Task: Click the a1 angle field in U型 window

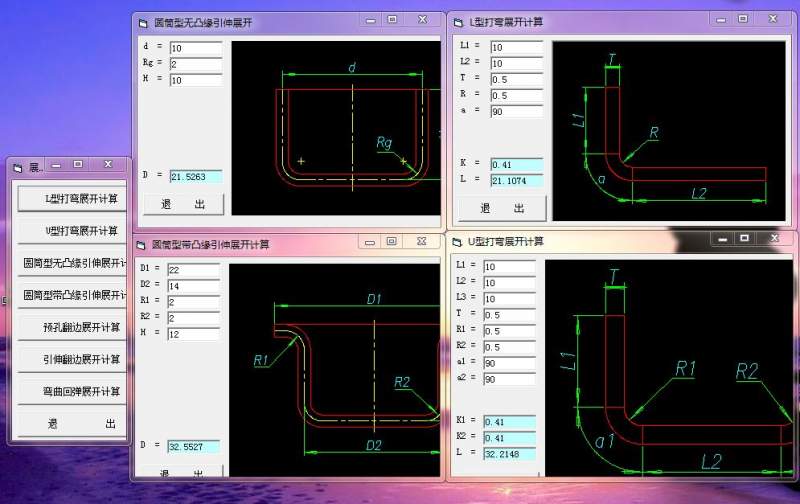Action: coord(509,363)
